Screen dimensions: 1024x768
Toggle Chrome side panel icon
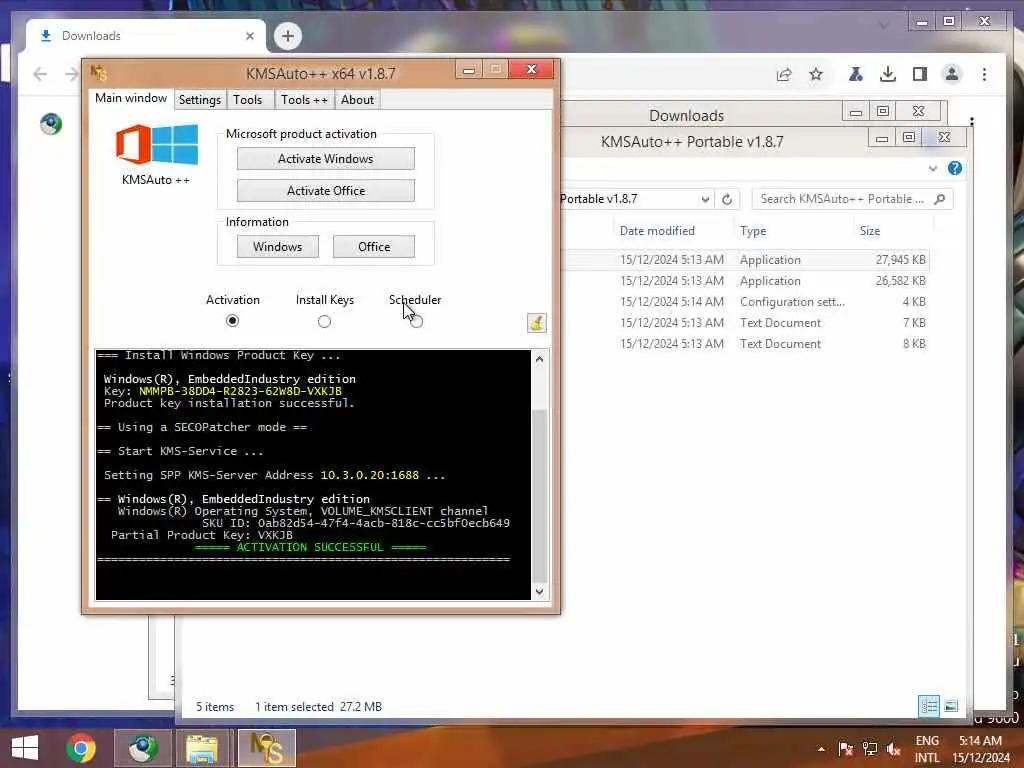(x=920, y=74)
